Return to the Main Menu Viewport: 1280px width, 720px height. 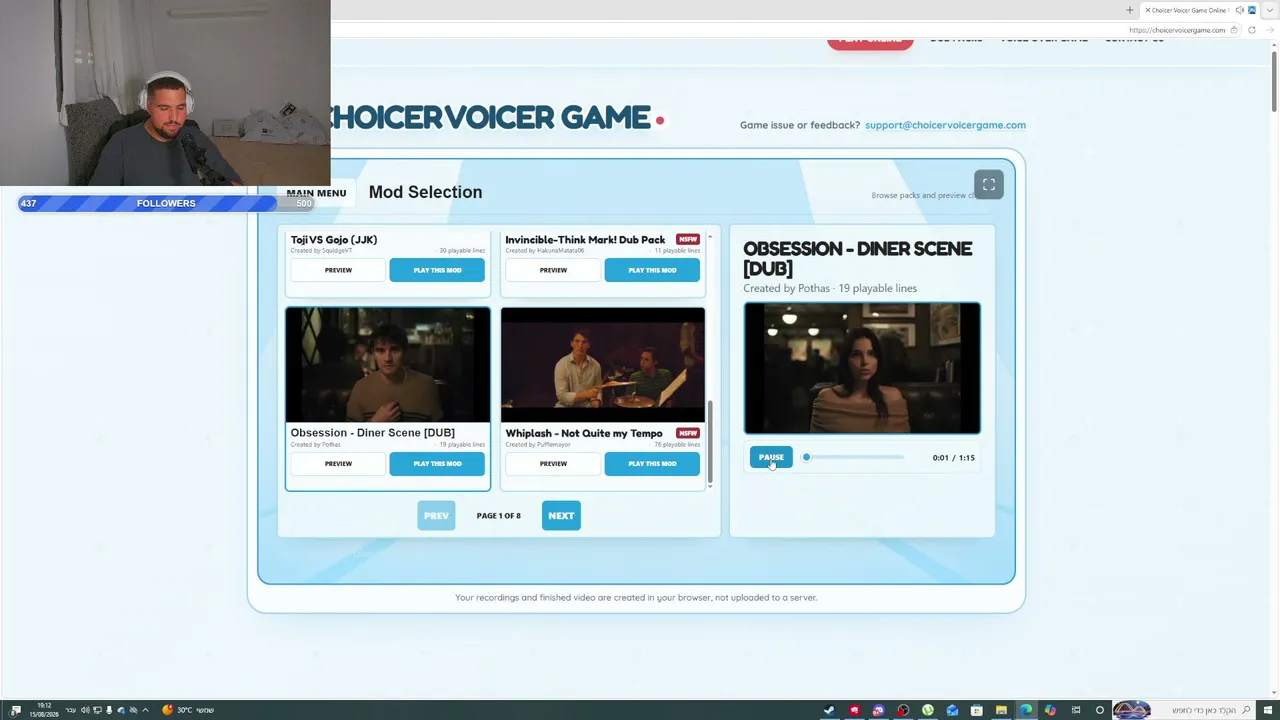click(x=316, y=193)
